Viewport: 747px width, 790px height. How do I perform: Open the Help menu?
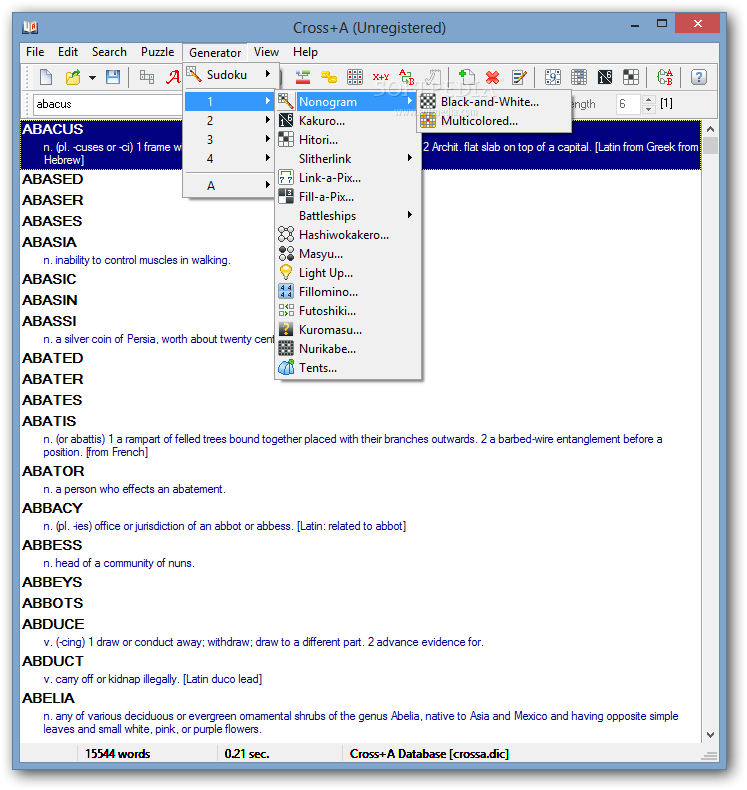click(x=305, y=52)
